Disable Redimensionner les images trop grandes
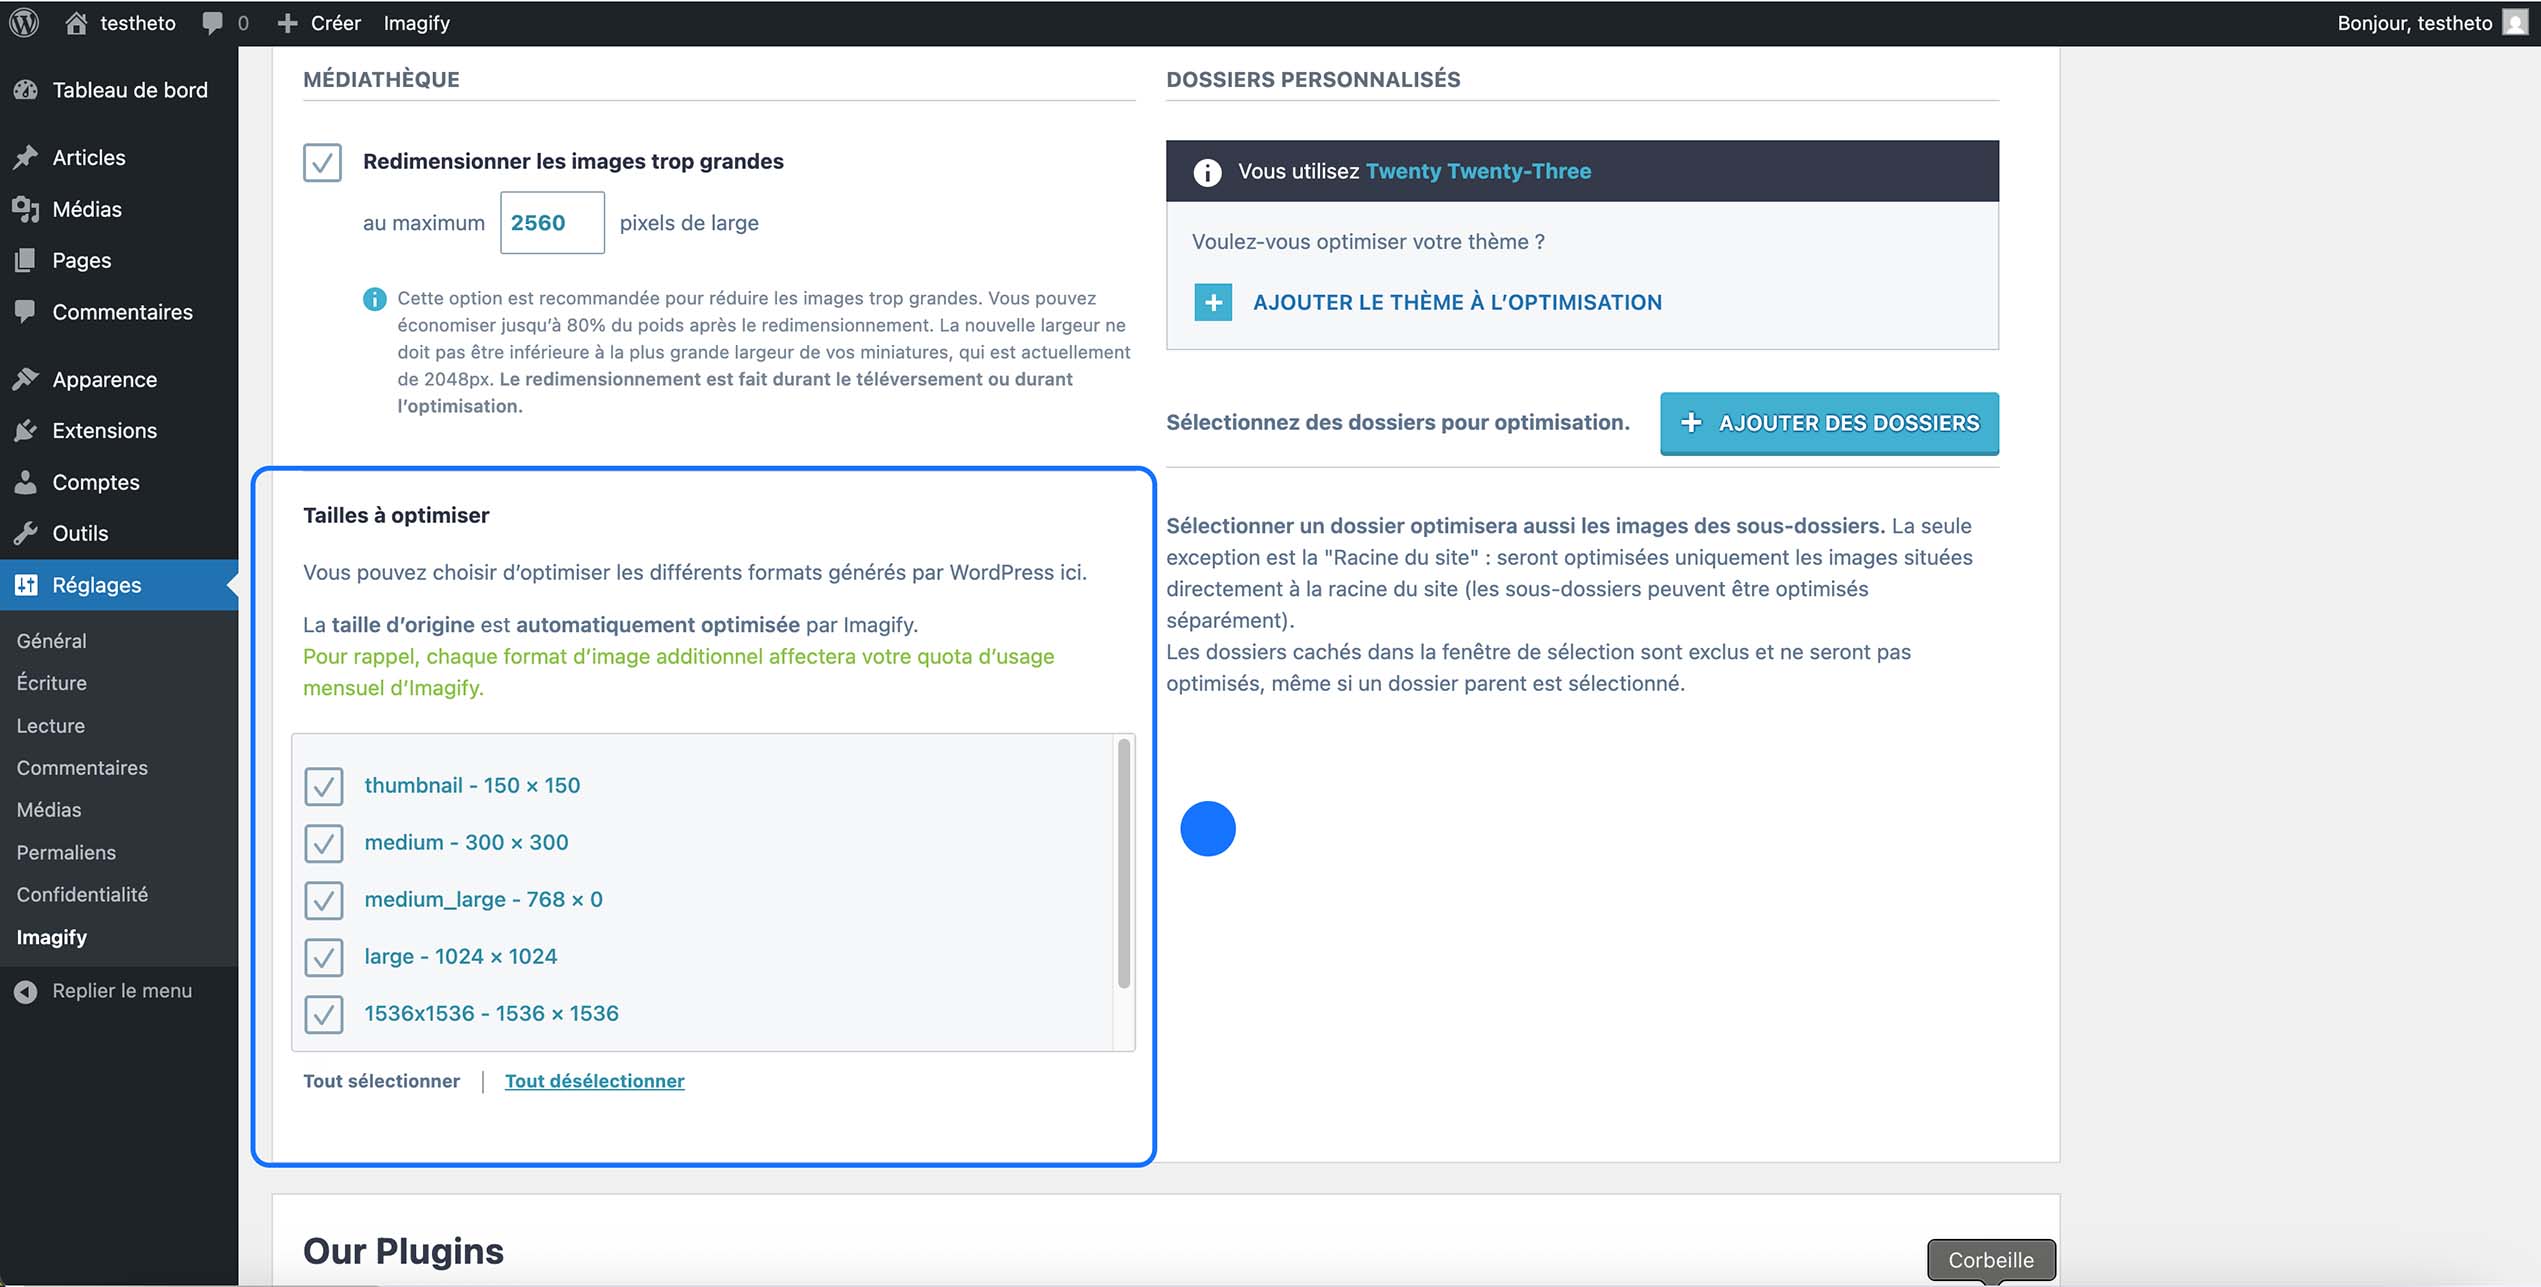 tap(322, 163)
